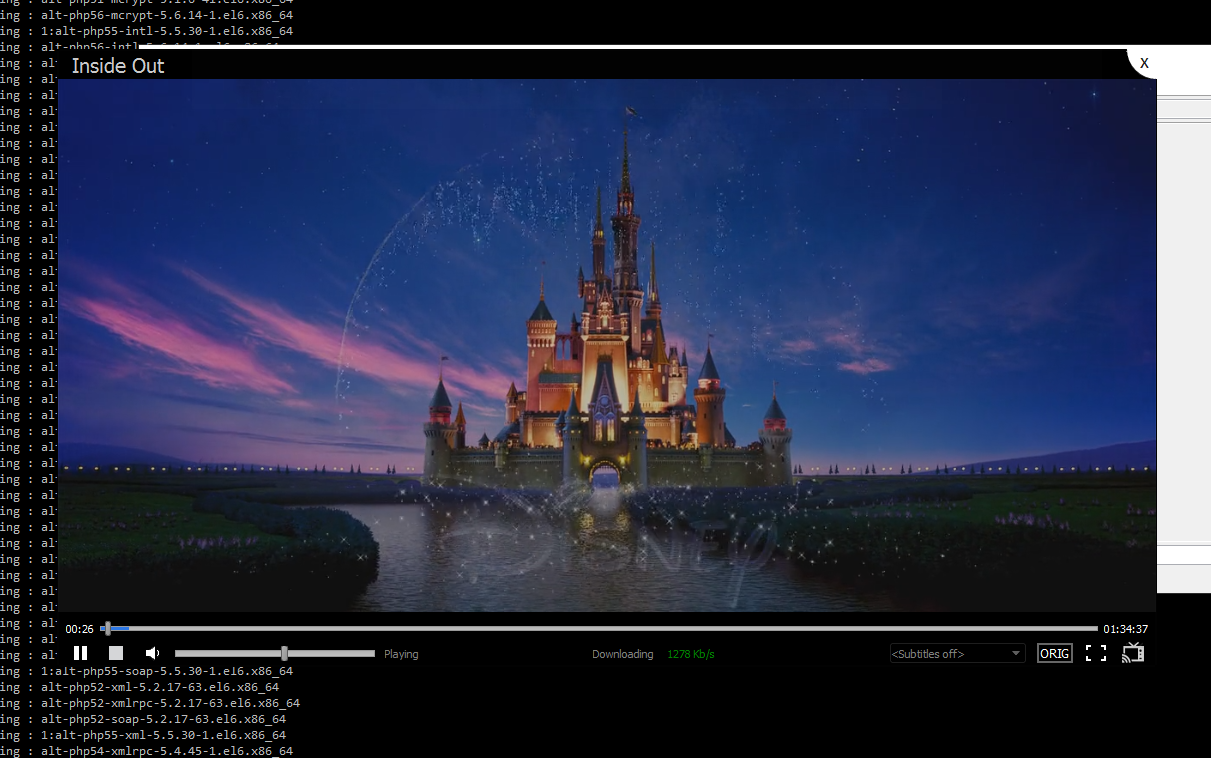Open the Subtitles off dropdown
Screen dimensions: 1211x758
(957, 654)
